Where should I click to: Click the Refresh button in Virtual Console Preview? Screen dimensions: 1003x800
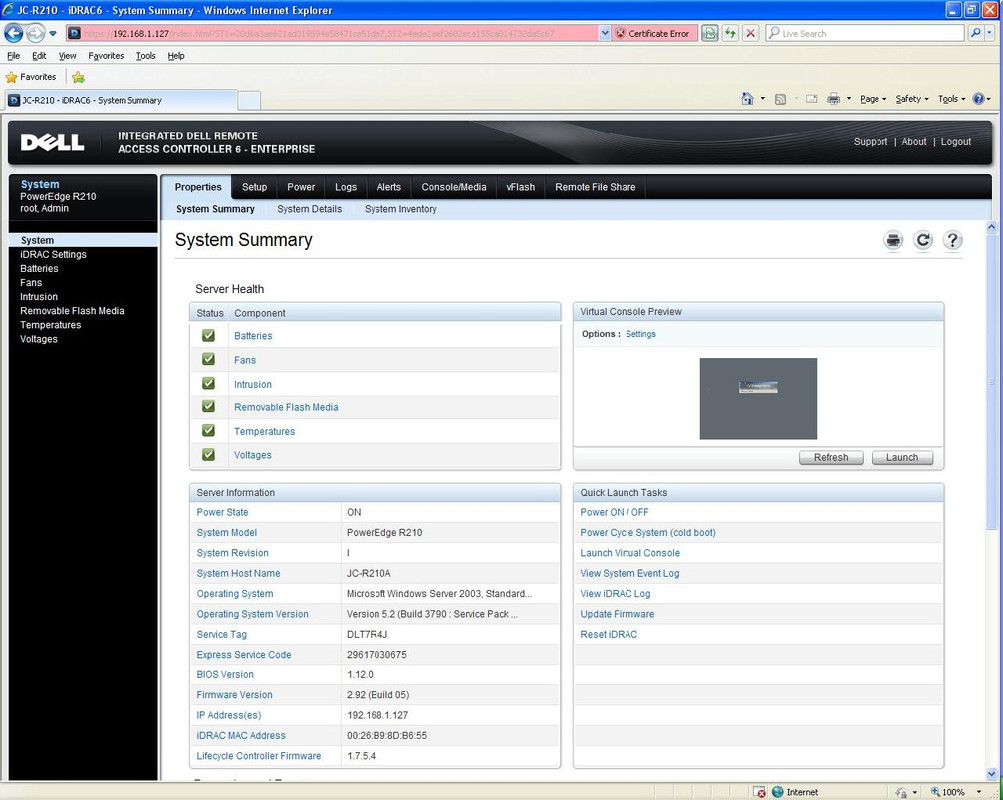pos(831,458)
